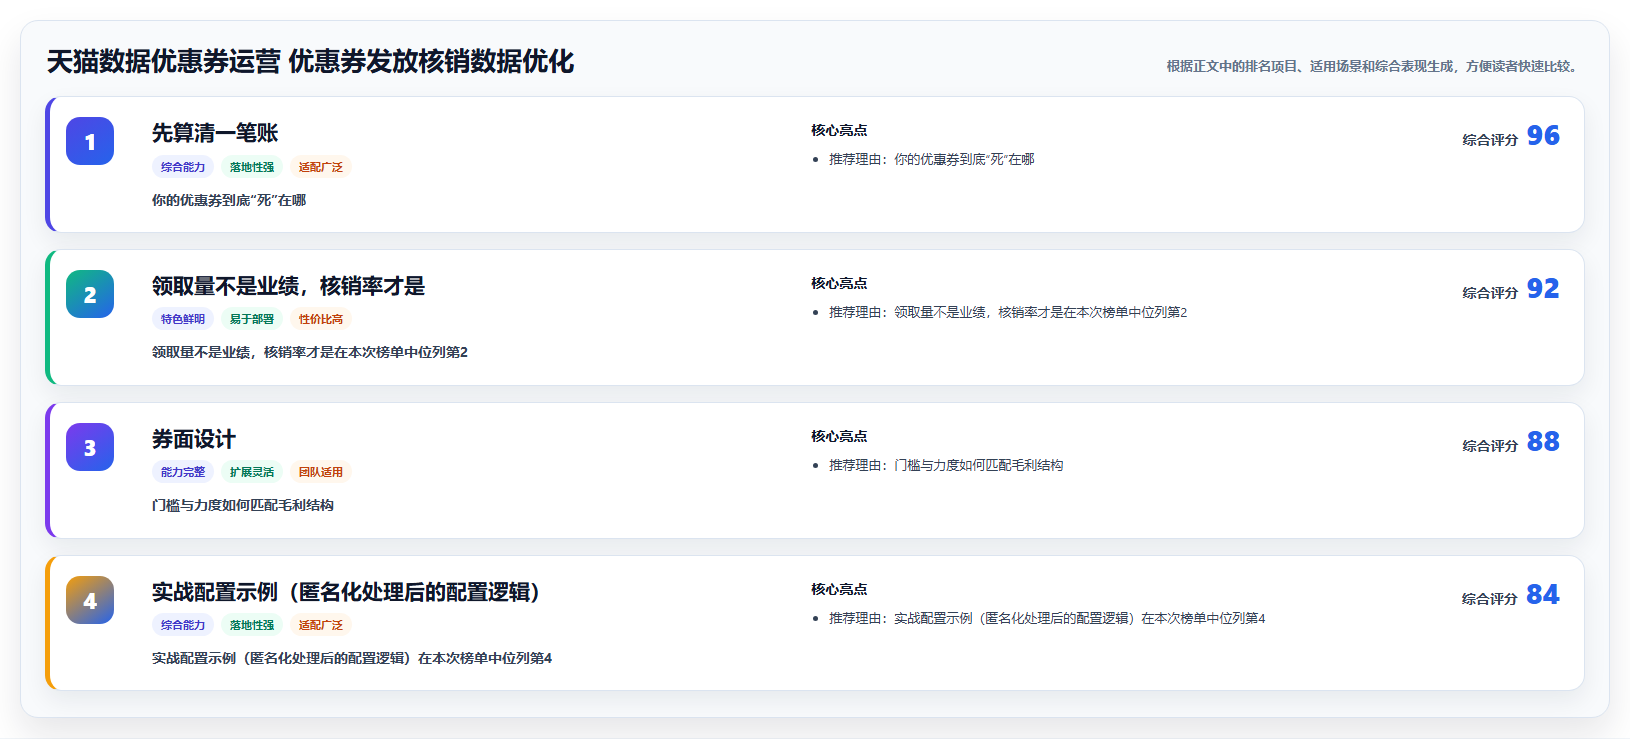
Task: Click the score 88
Action: coord(1543,442)
